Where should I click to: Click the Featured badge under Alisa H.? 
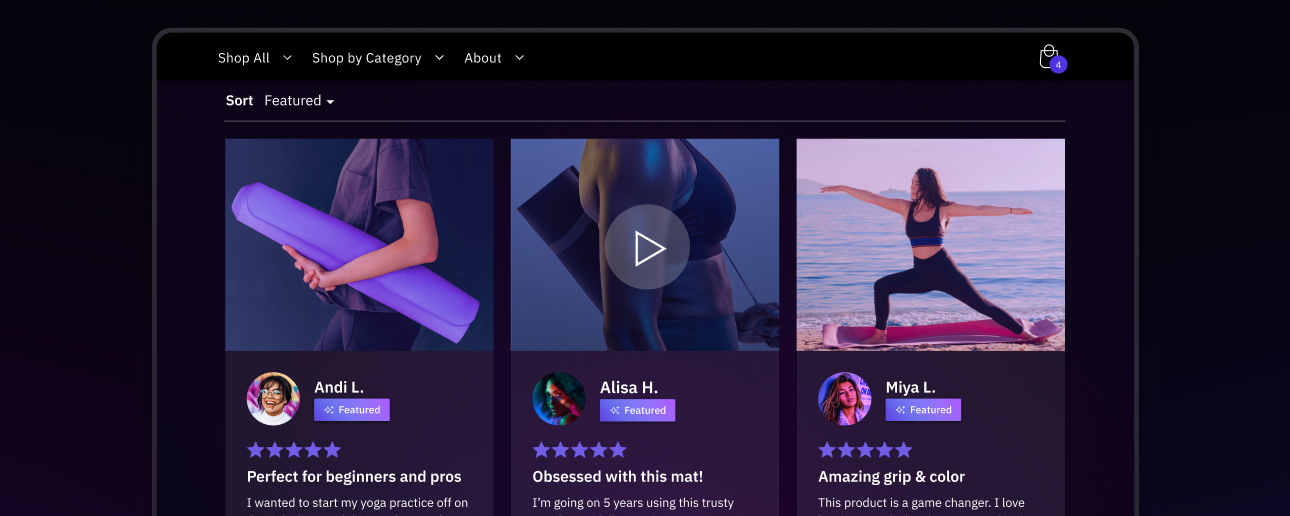tap(638, 410)
